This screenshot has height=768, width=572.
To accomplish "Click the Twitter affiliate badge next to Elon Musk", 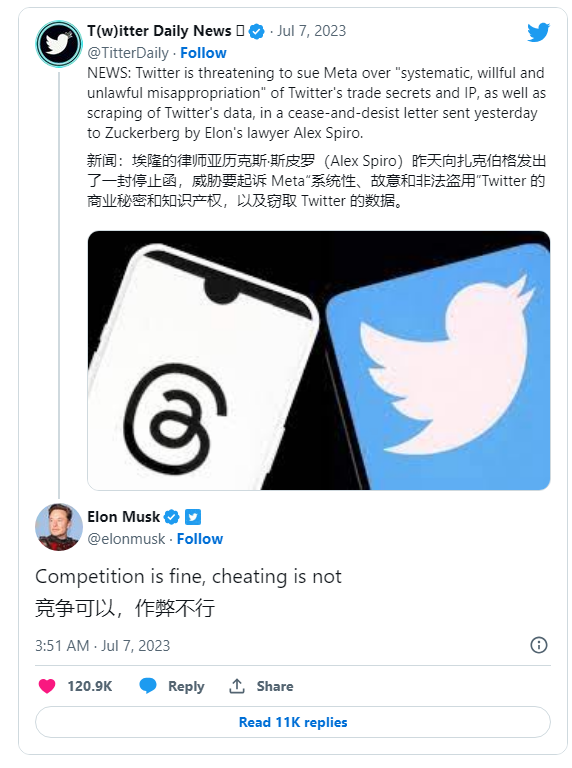I will tap(193, 517).
